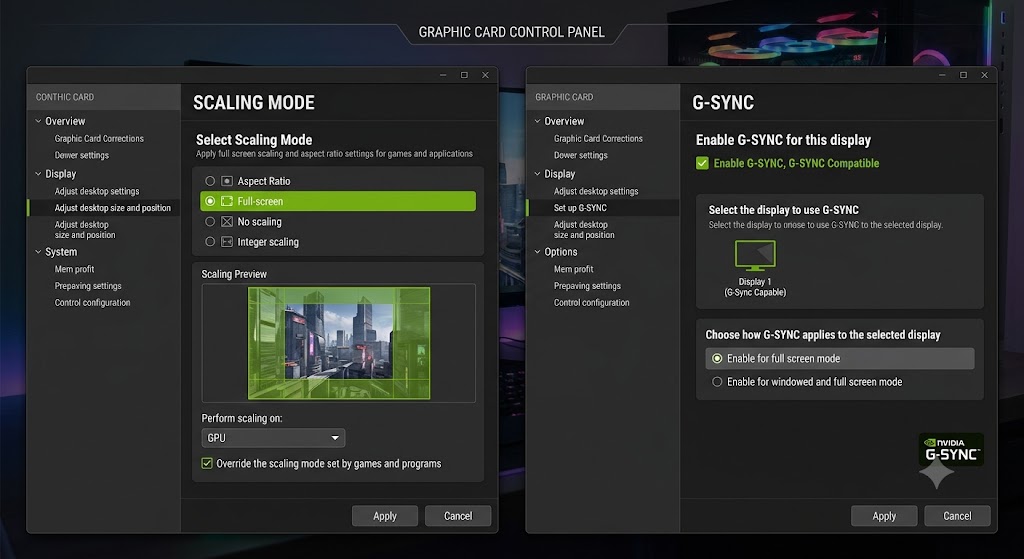Select the Full-screen scaling radio button
The image size is (1024, 559).
pyautogui.click(x=210, y=201)
